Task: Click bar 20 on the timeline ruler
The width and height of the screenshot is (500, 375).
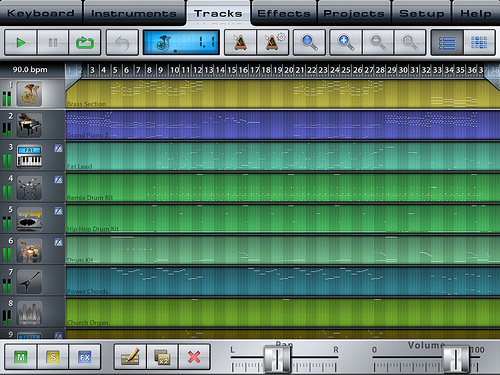Action: pos(289,70)
